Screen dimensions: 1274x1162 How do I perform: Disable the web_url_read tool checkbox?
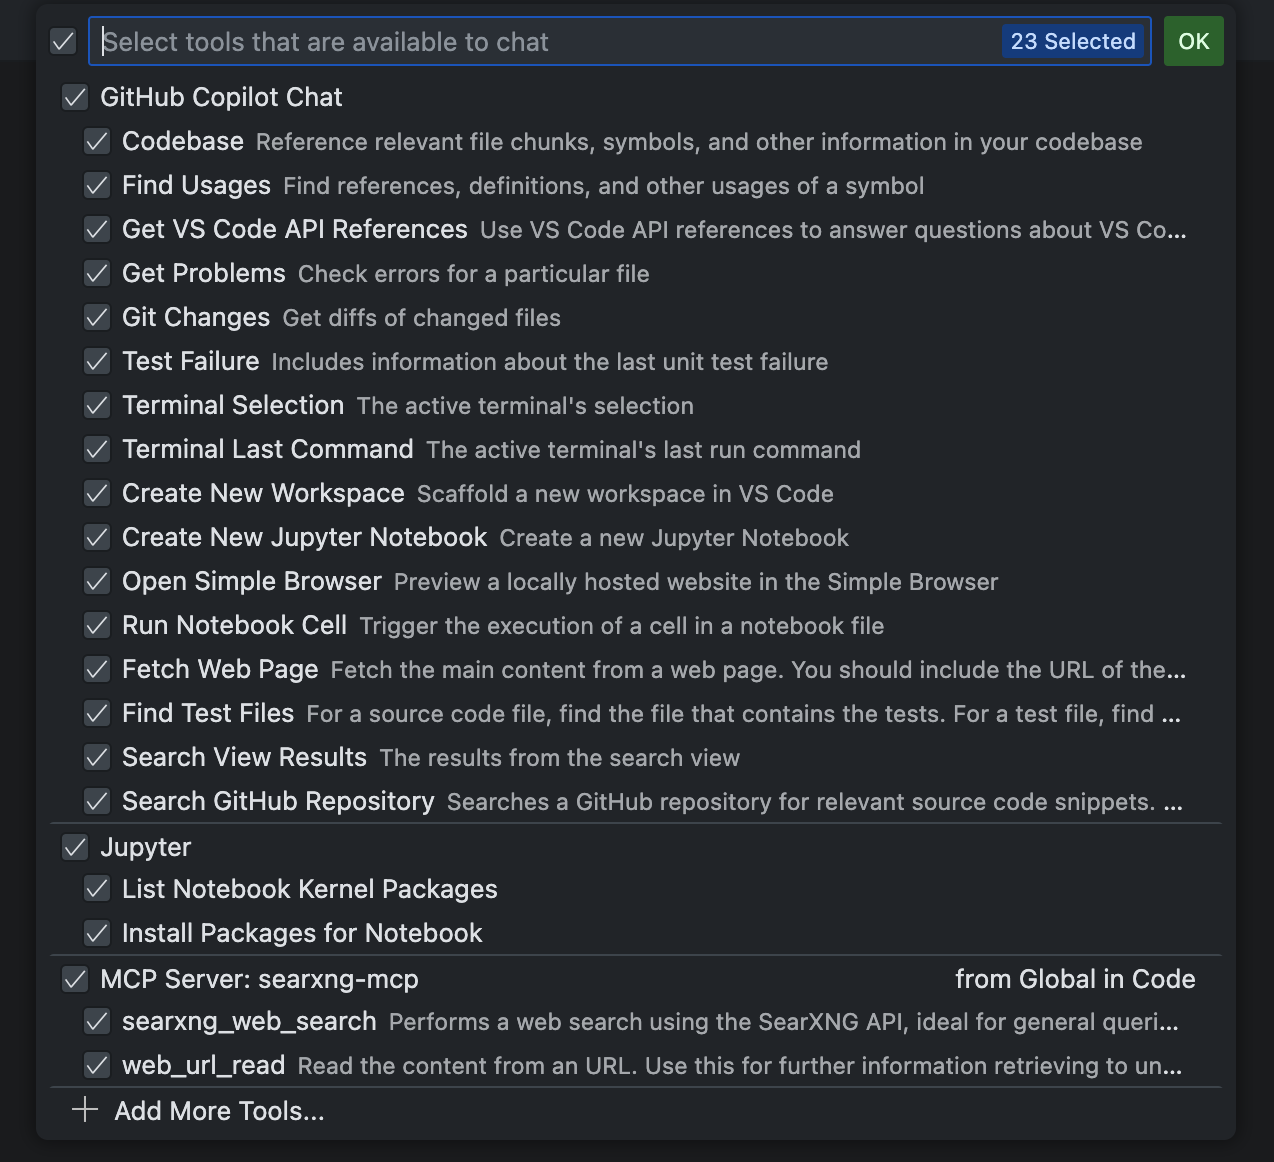pos(97,1066)
